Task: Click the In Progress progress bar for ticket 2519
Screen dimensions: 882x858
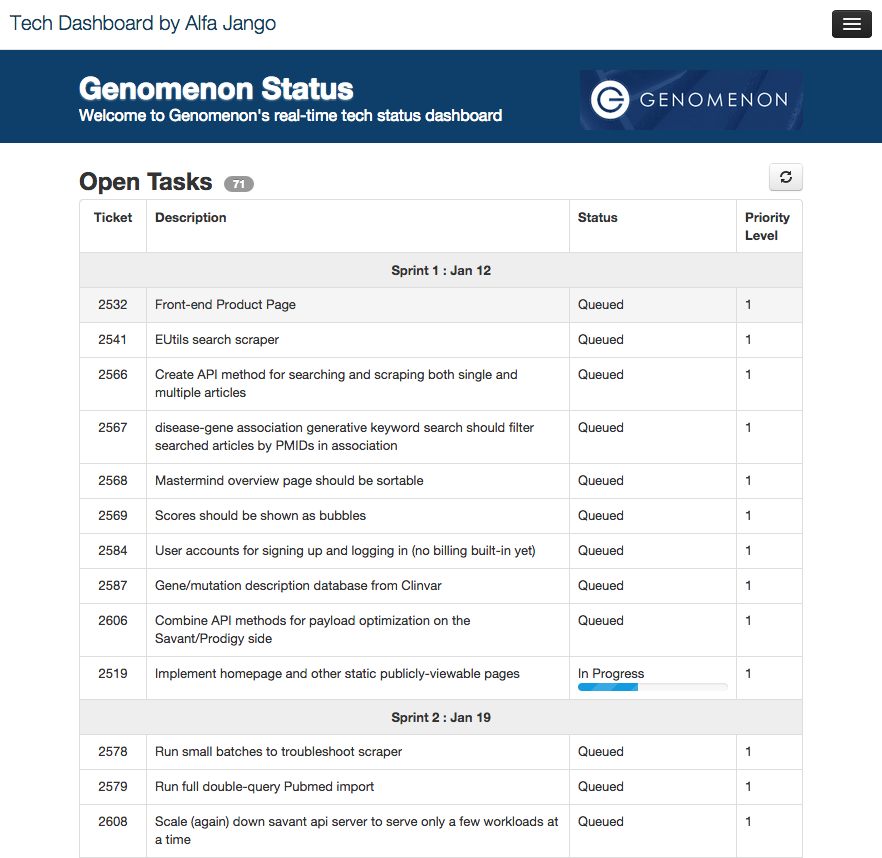Action: pos(652,687)
